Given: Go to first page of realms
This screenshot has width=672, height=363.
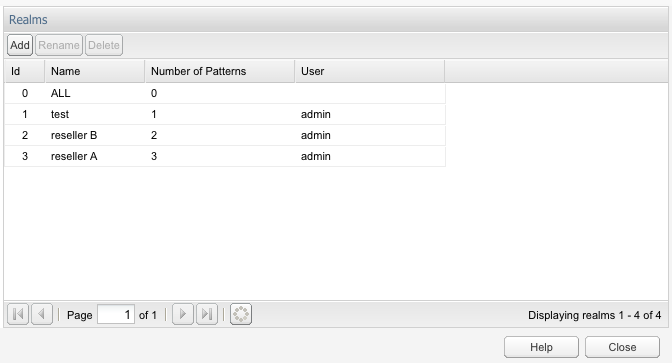Looking at the screenshot, I should (x=18, y=314).
